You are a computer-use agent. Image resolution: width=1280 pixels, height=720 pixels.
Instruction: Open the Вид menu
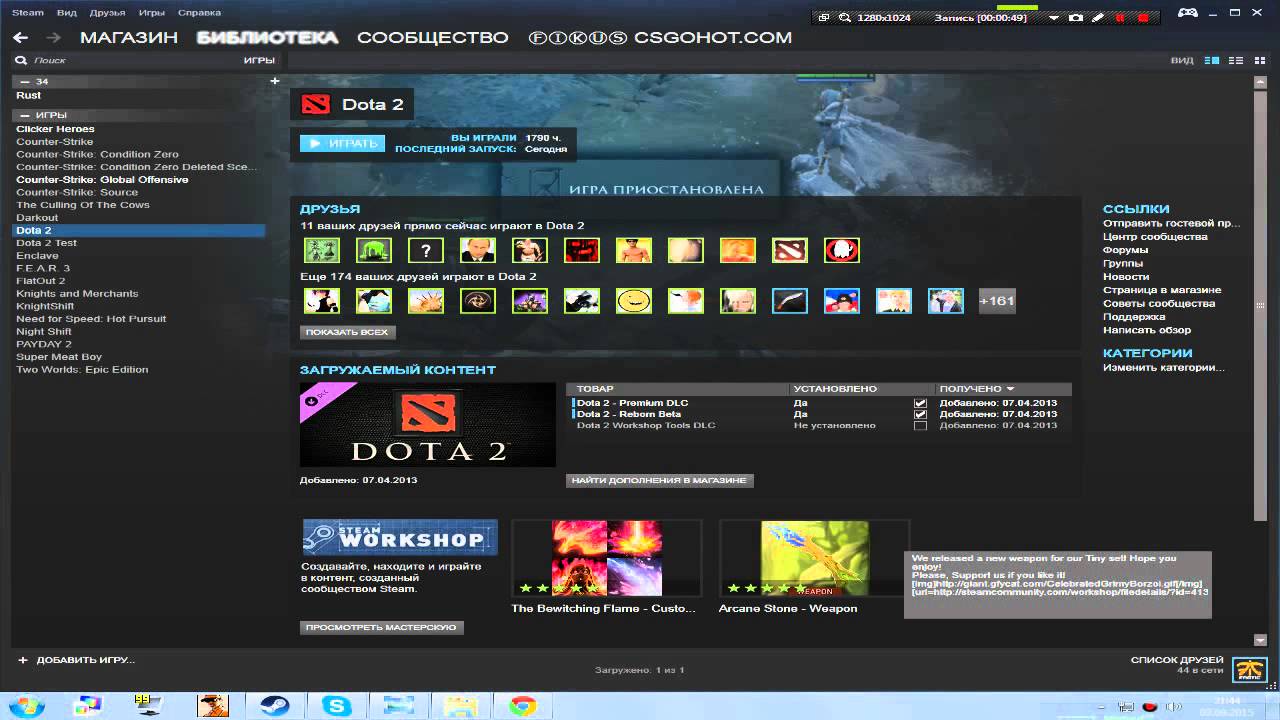[x=67, y=13]
